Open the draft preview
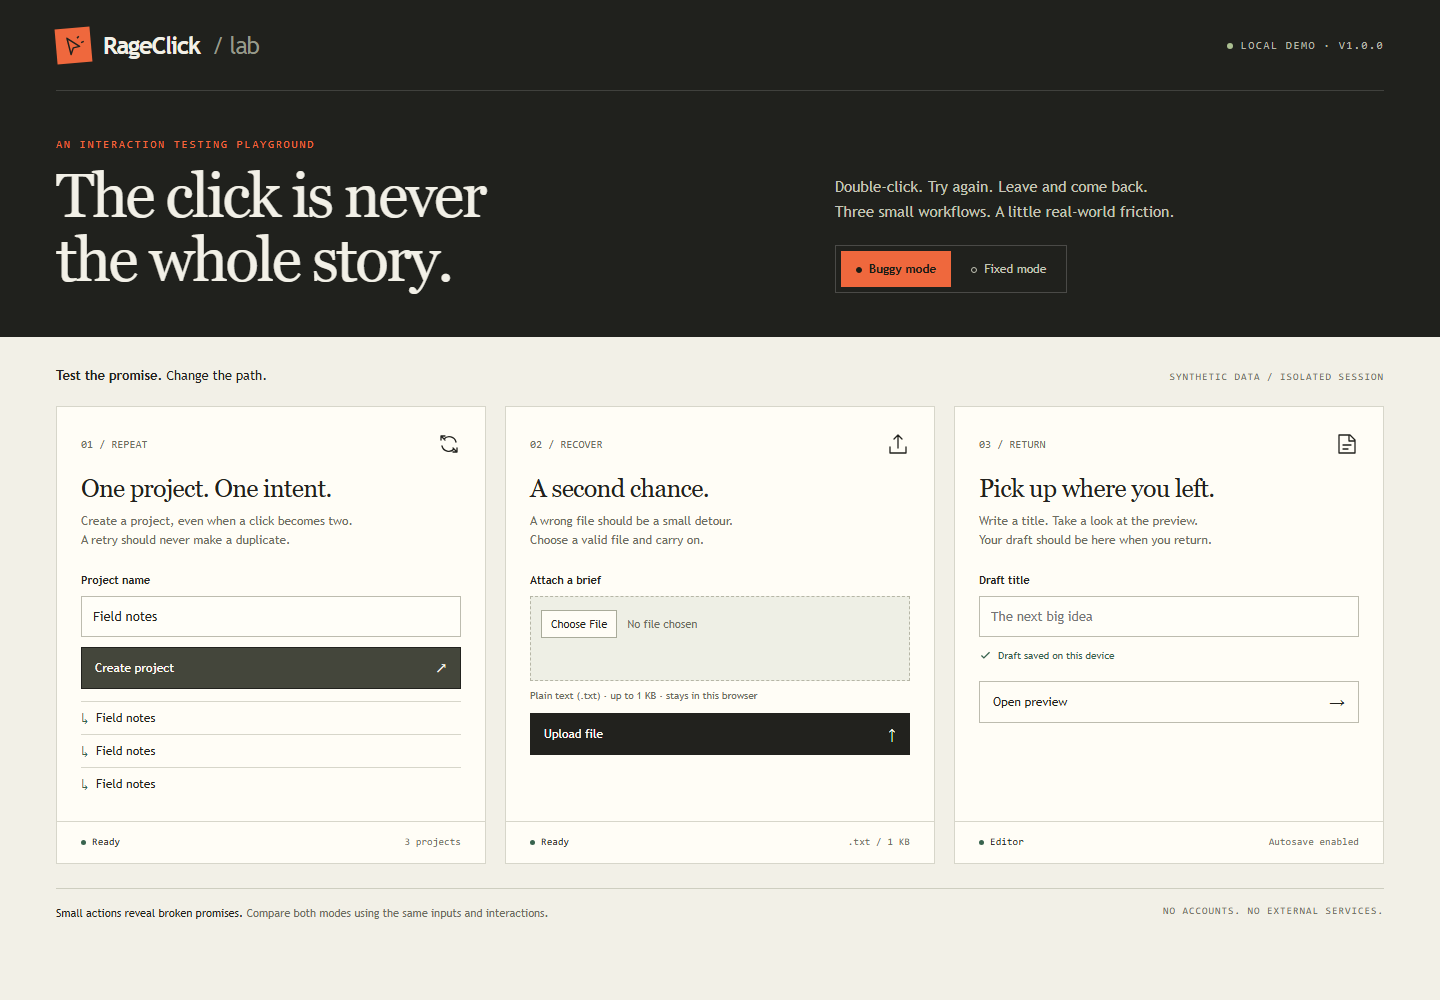This screenshot has width=1440, height=1000. (1169, 702)
